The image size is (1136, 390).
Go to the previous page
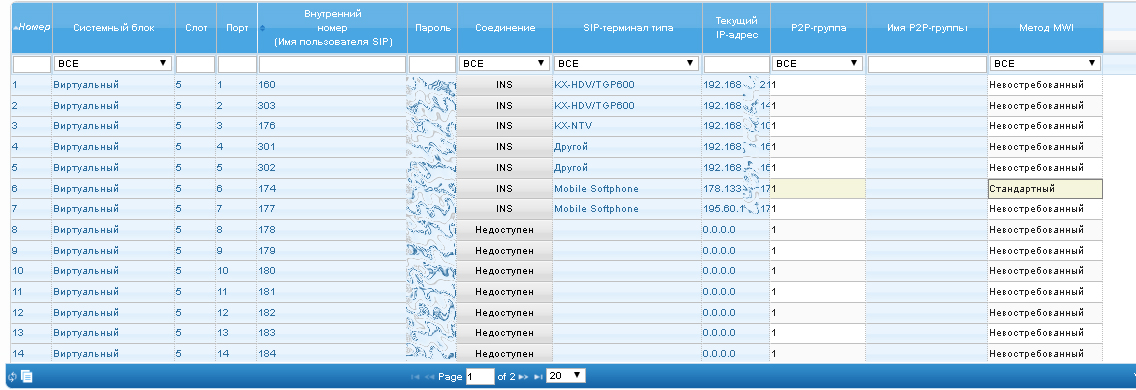[x=429, y=377]
